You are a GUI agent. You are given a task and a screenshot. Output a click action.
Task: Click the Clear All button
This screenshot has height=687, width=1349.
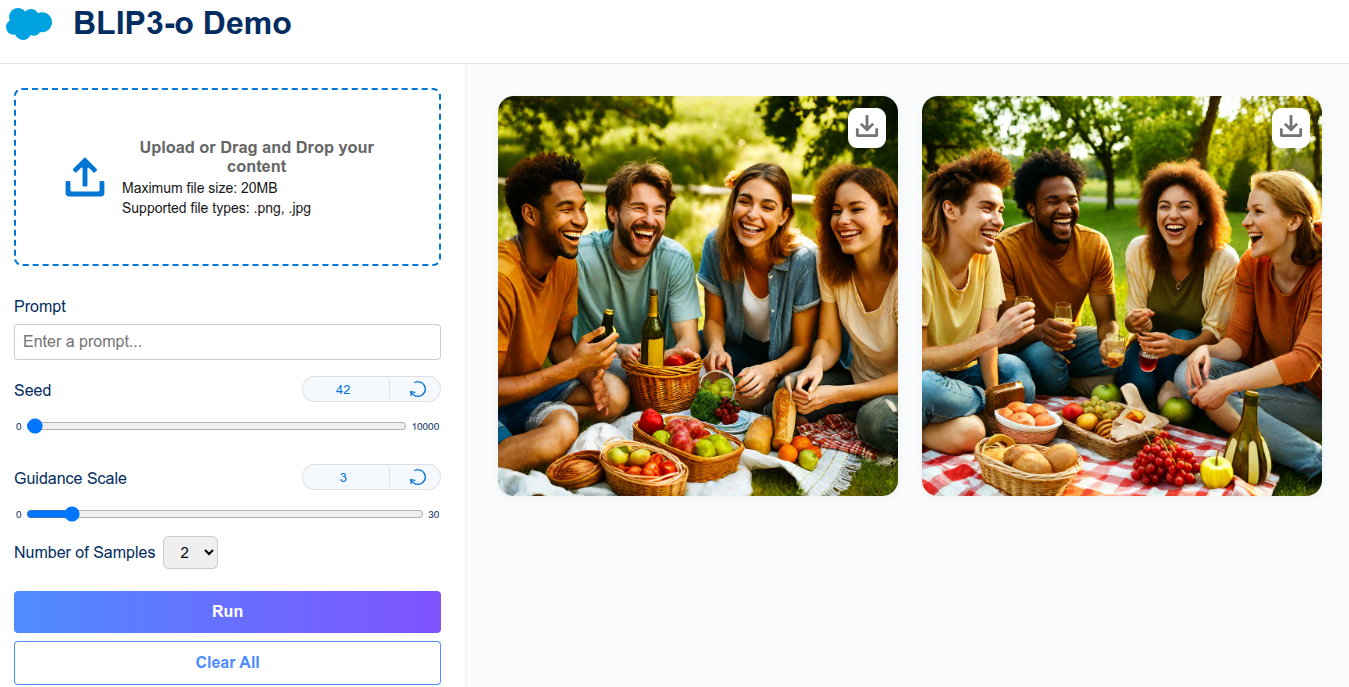(227, 662)
